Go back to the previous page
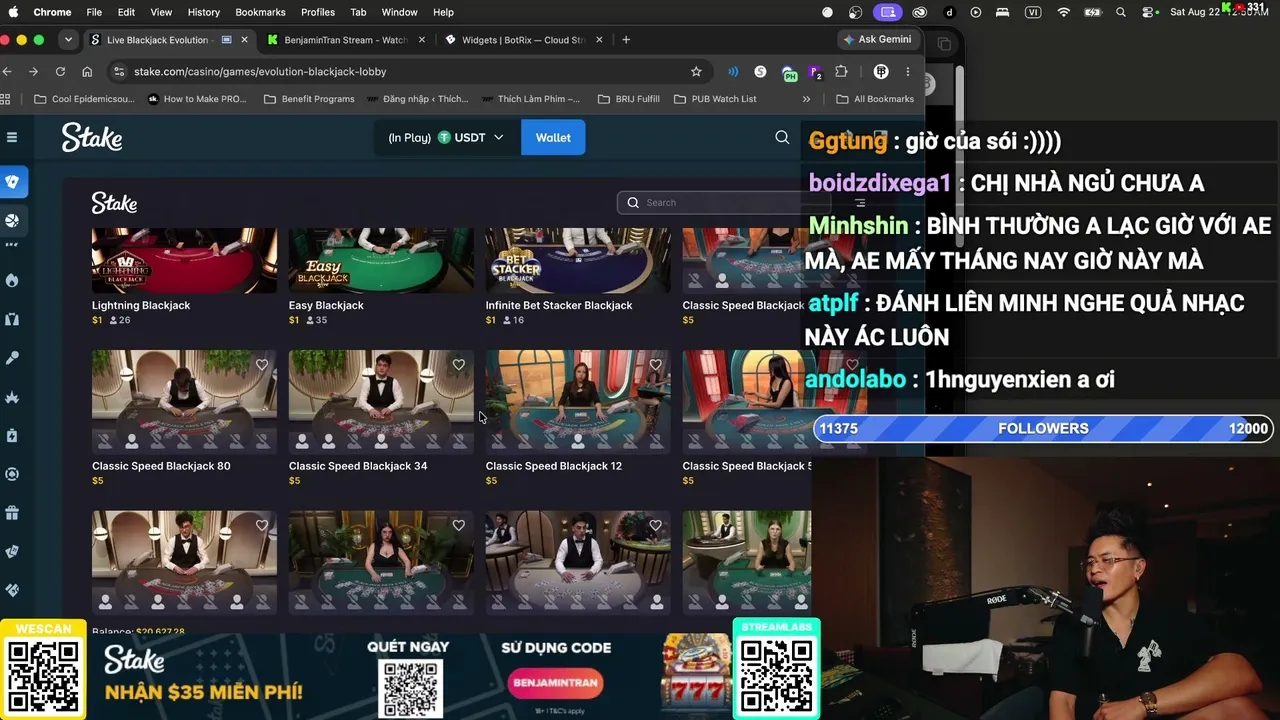Image resolution: width=1280 pixels, height=720 pixels. pyautogui.click(x=7, y=72)
